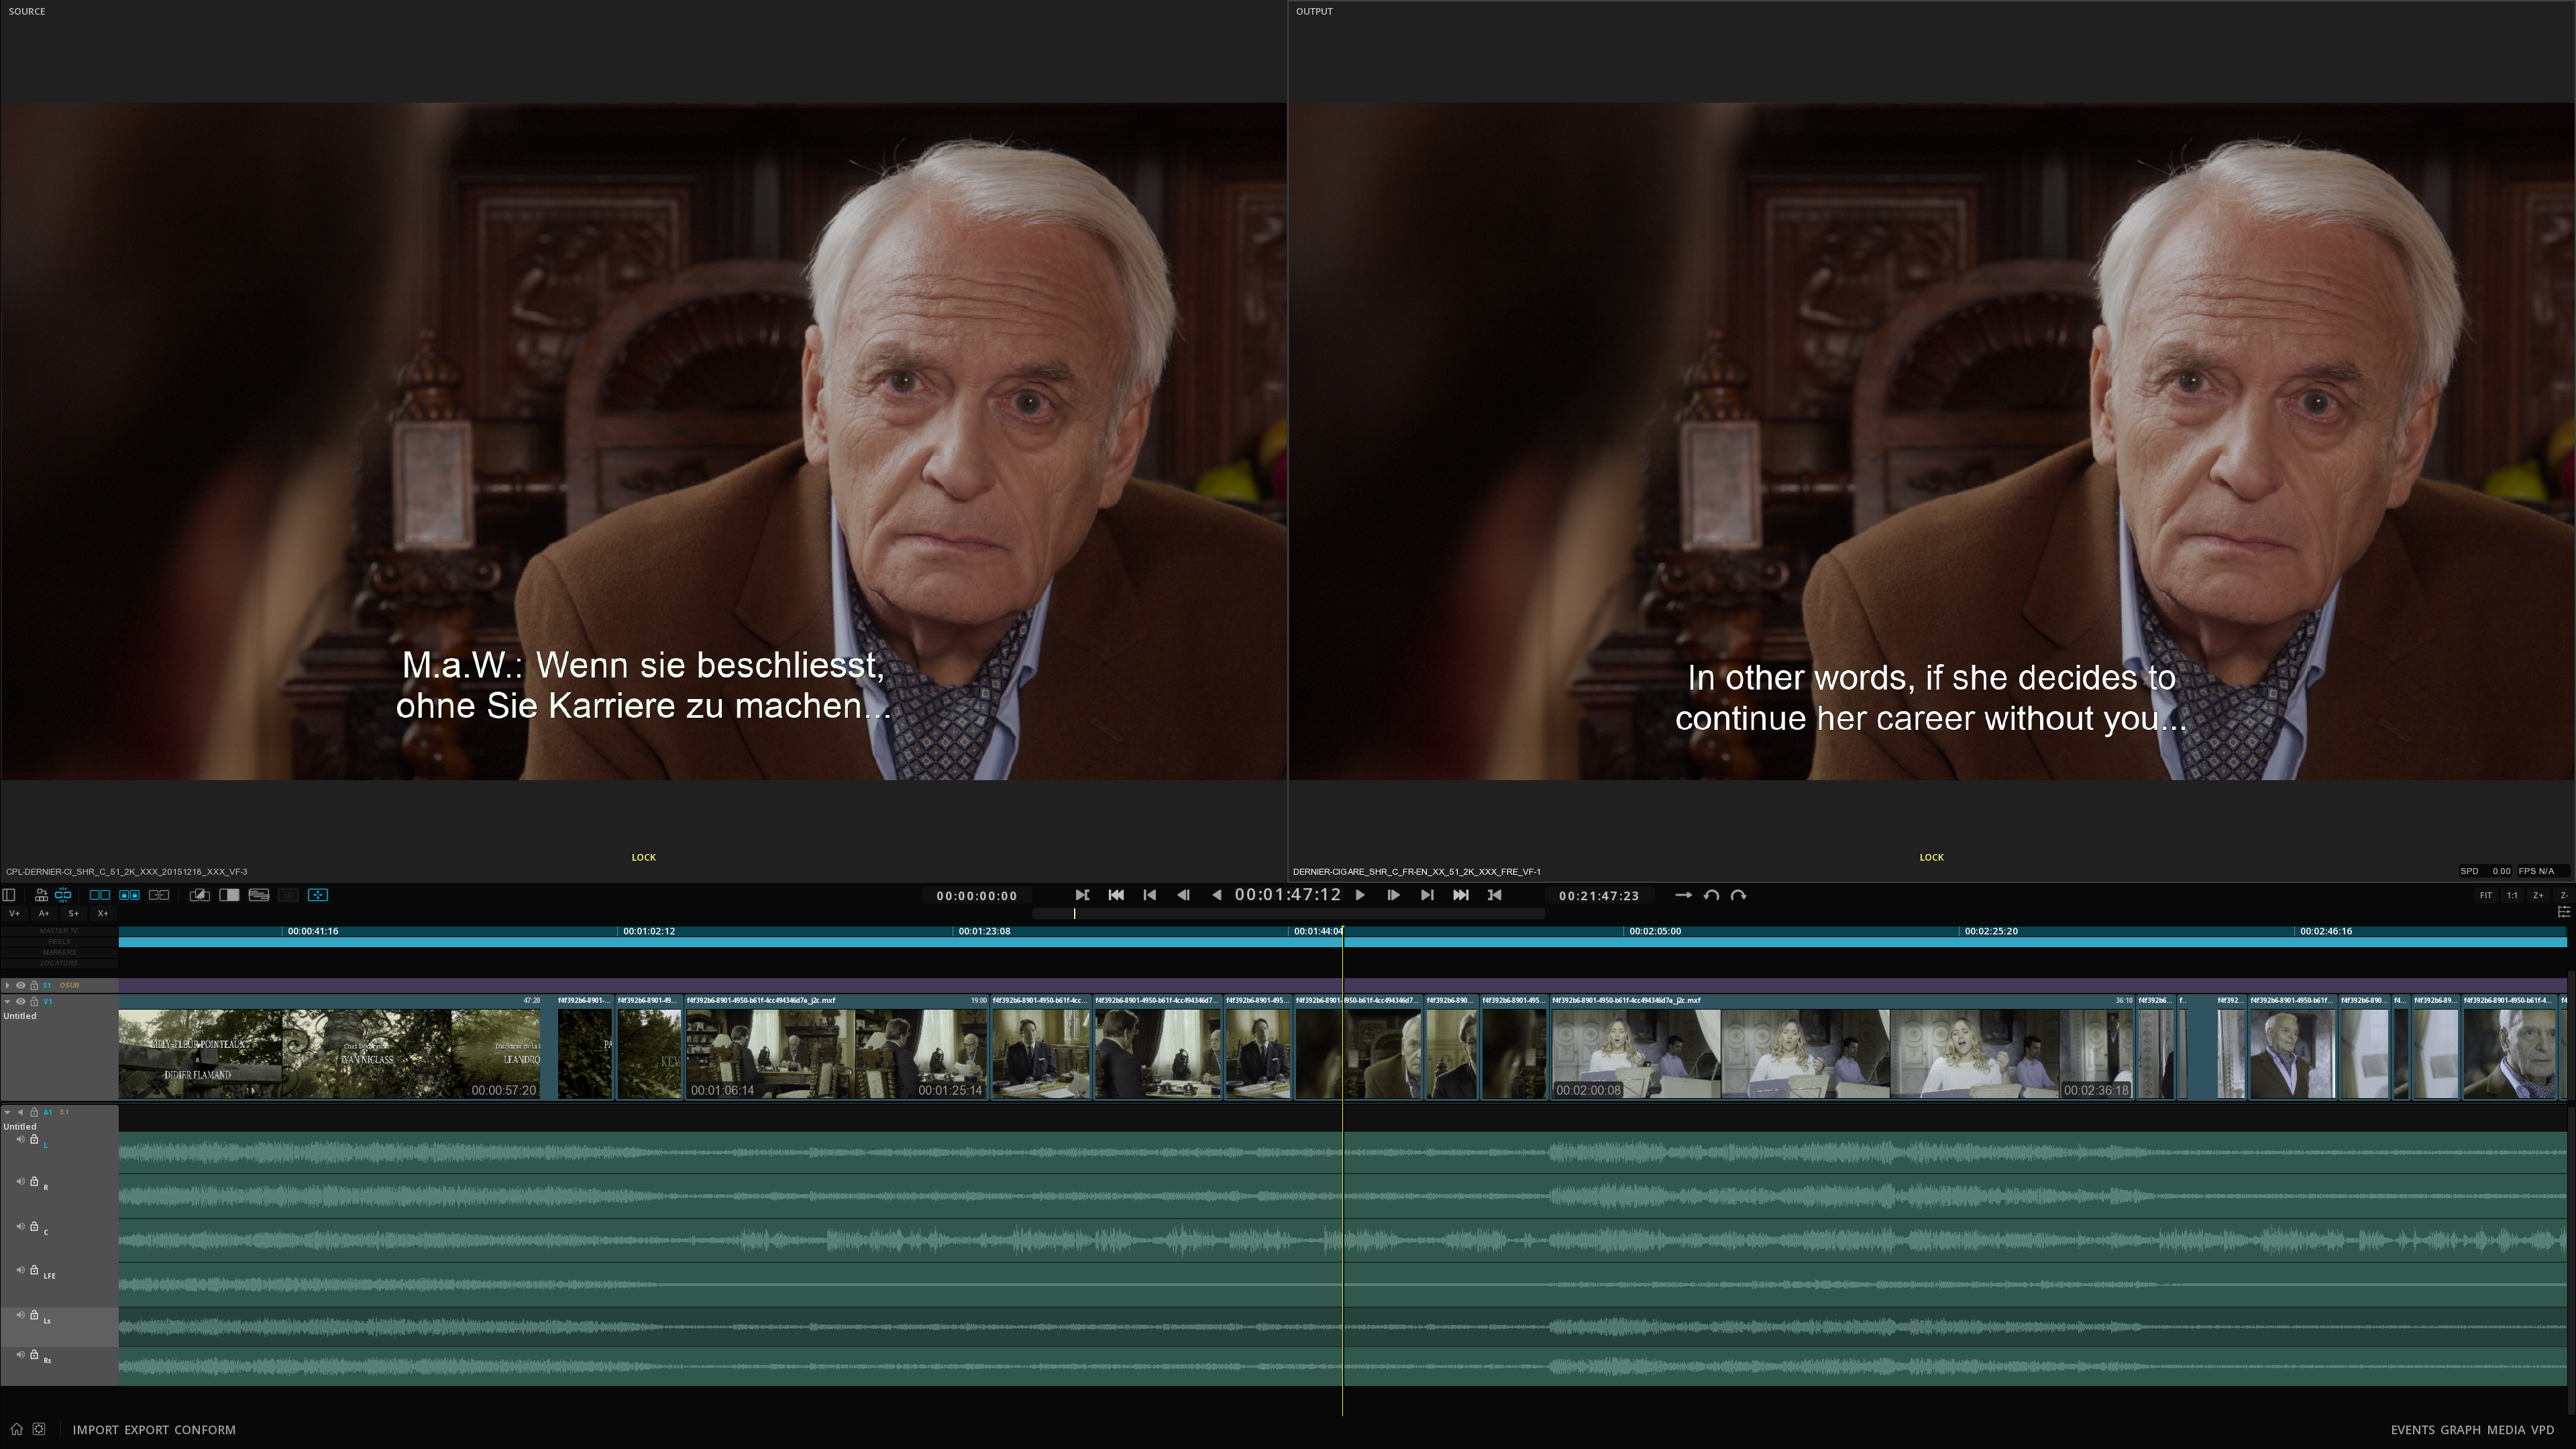
Task: Click the track hierarchy icon in toolbar
Action: click(41, 895)
